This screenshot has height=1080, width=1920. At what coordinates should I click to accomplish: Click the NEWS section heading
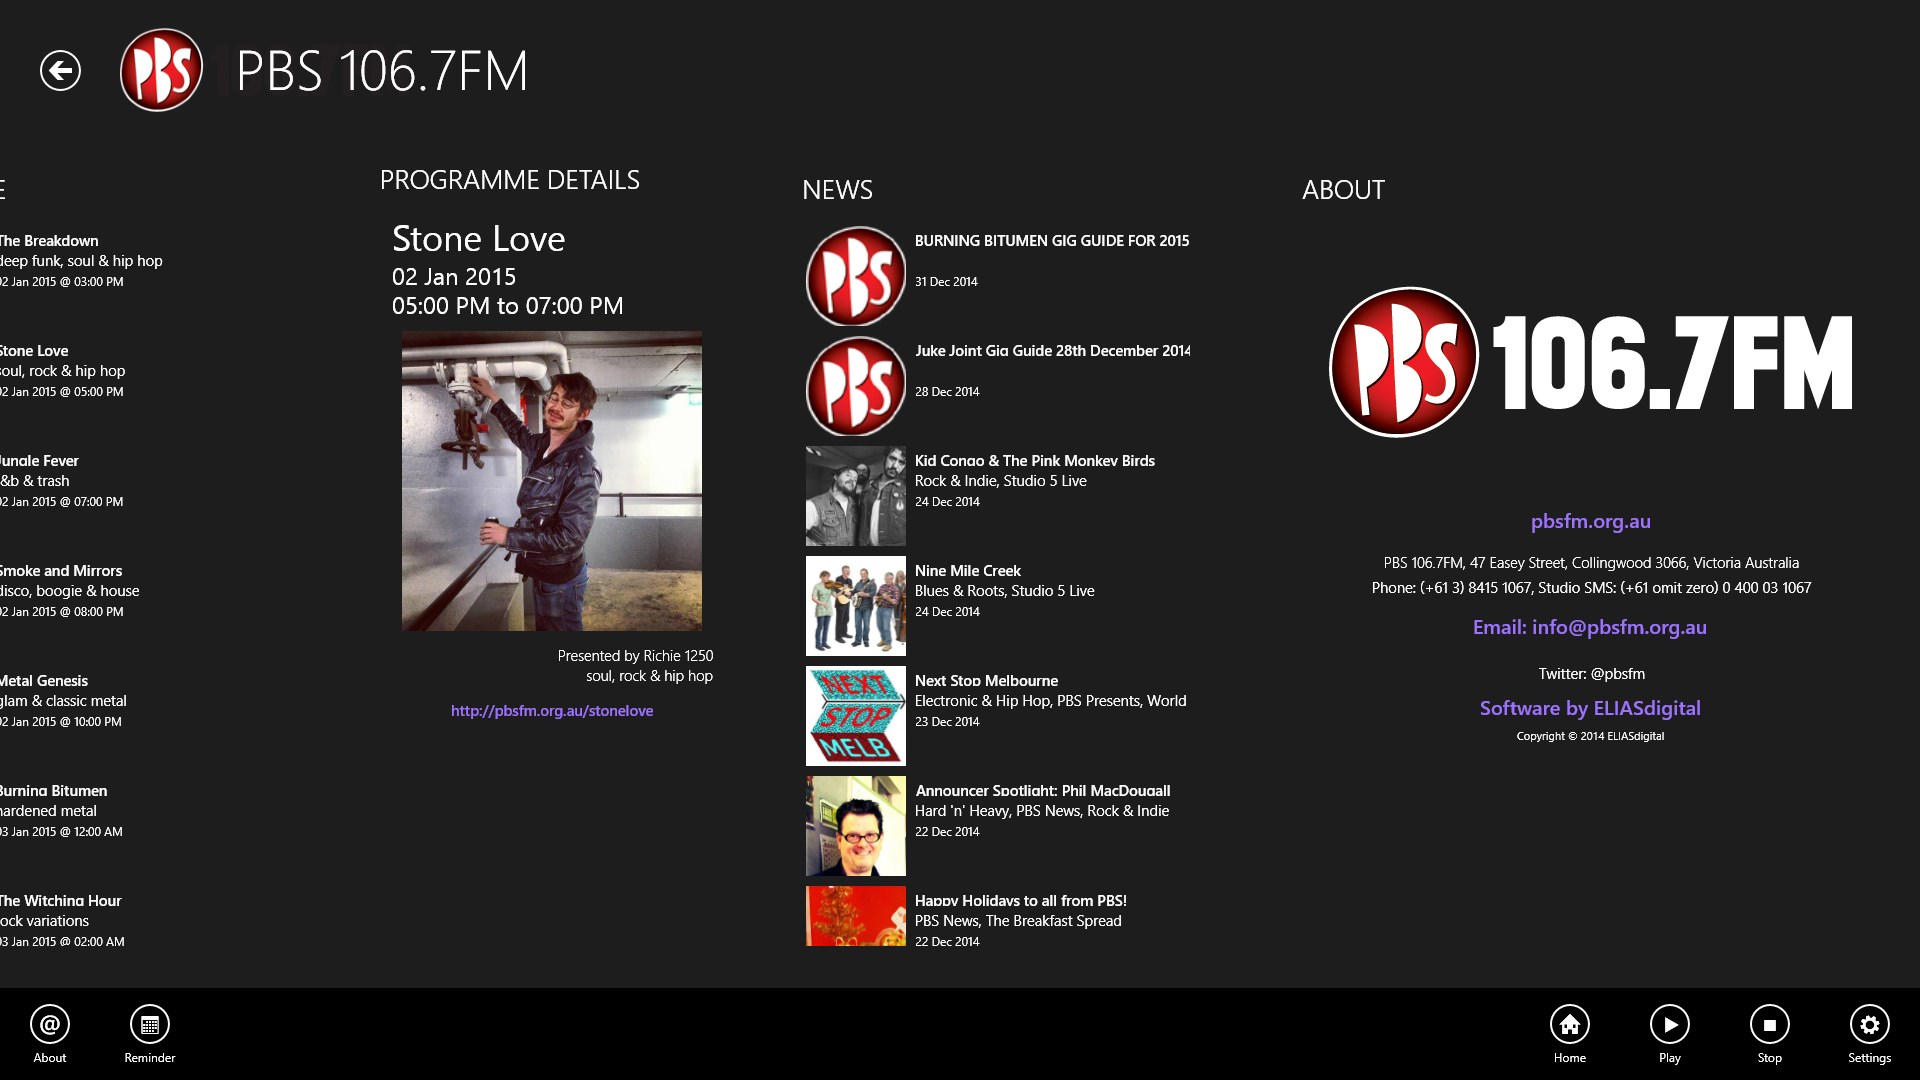pyautogui.click(x=837, y=190)
